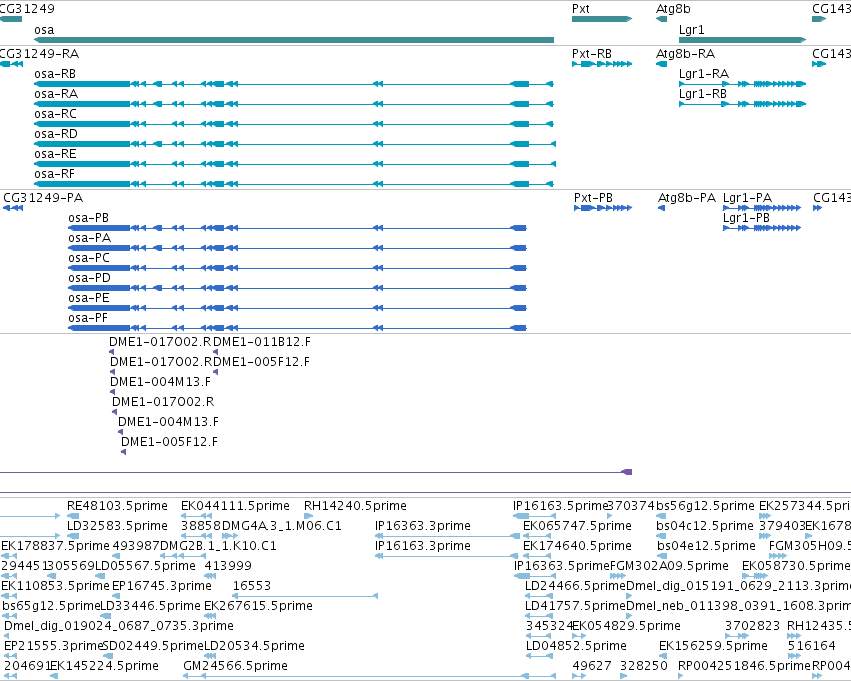Click the 516164 feature label
This screenshot has height=681, width=851.
tap(812, 647)
